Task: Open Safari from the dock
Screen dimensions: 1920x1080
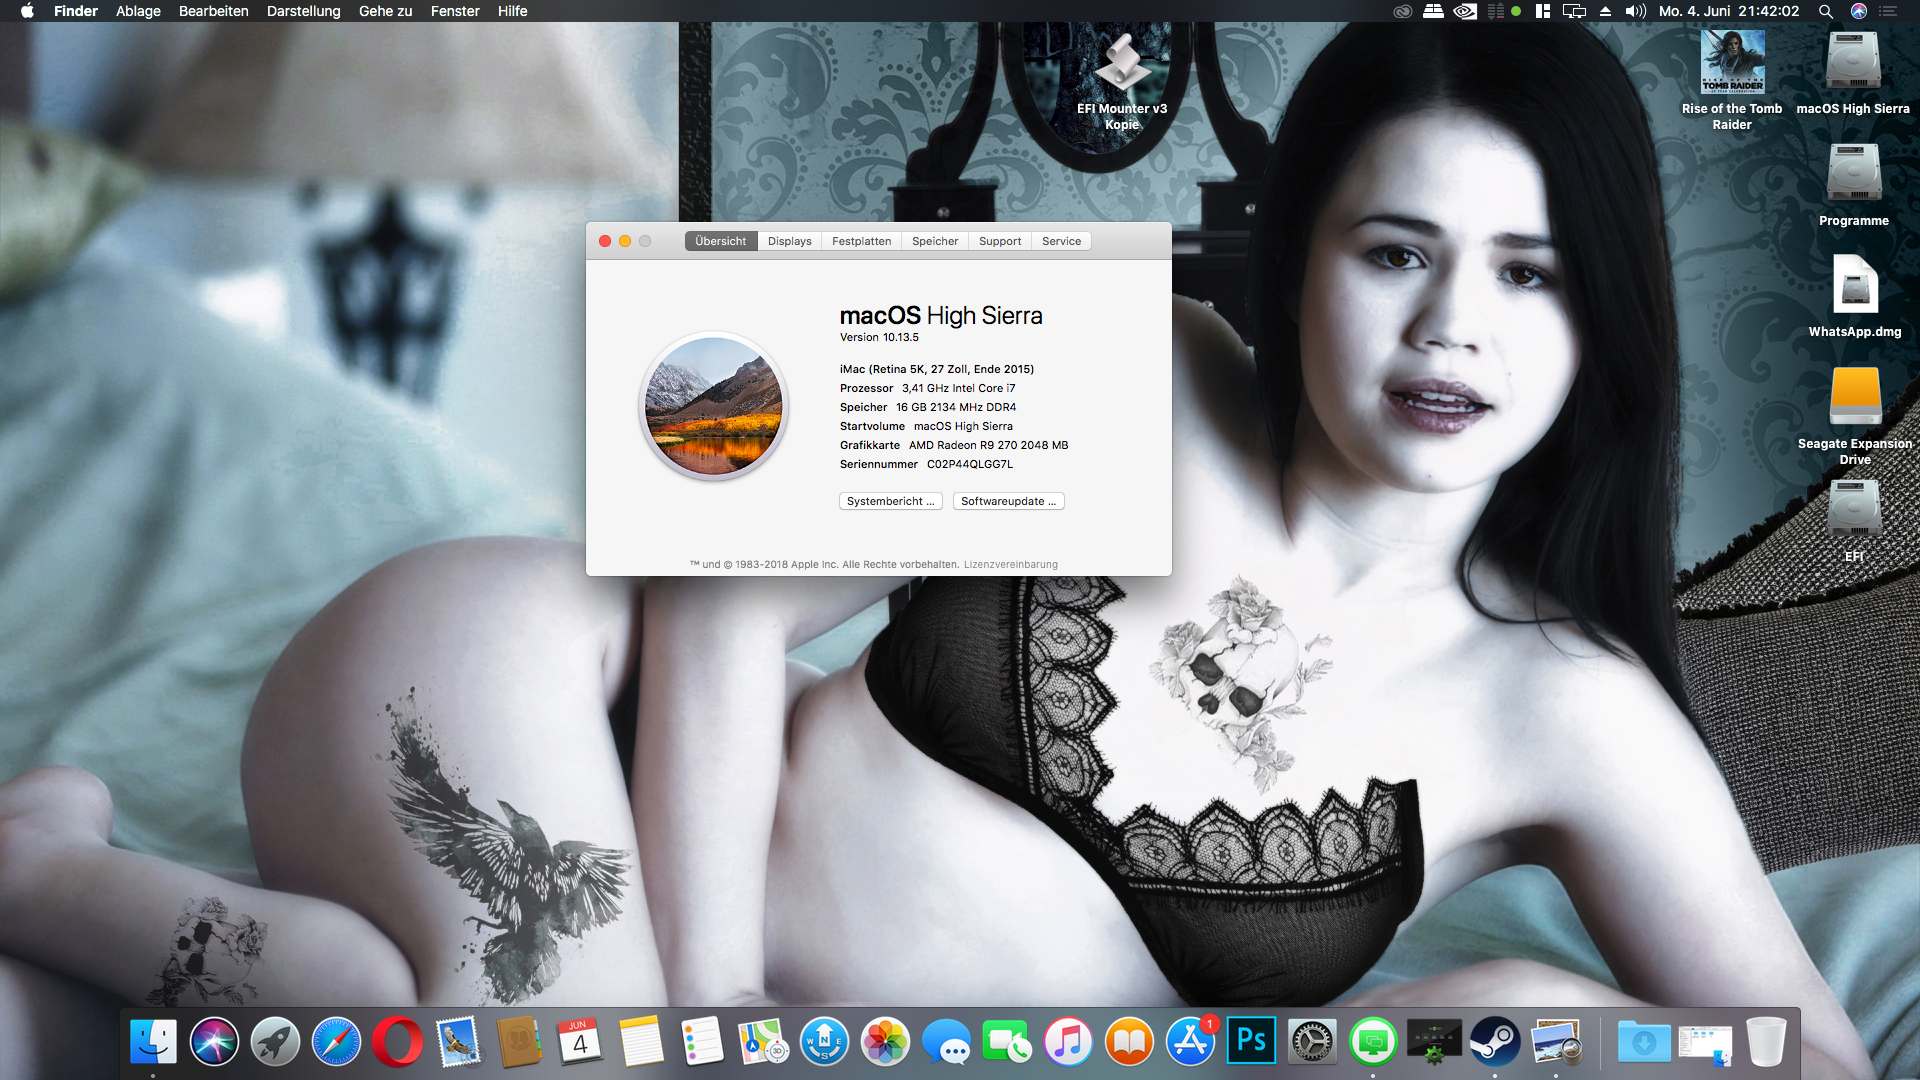Action: point(336,1042)
